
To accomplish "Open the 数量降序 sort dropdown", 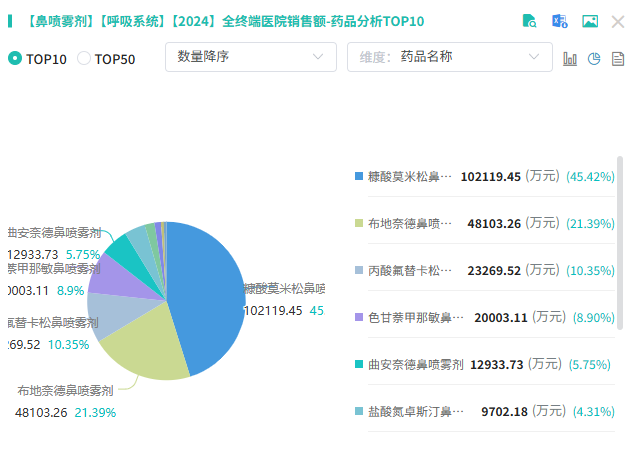I will 250,57.
